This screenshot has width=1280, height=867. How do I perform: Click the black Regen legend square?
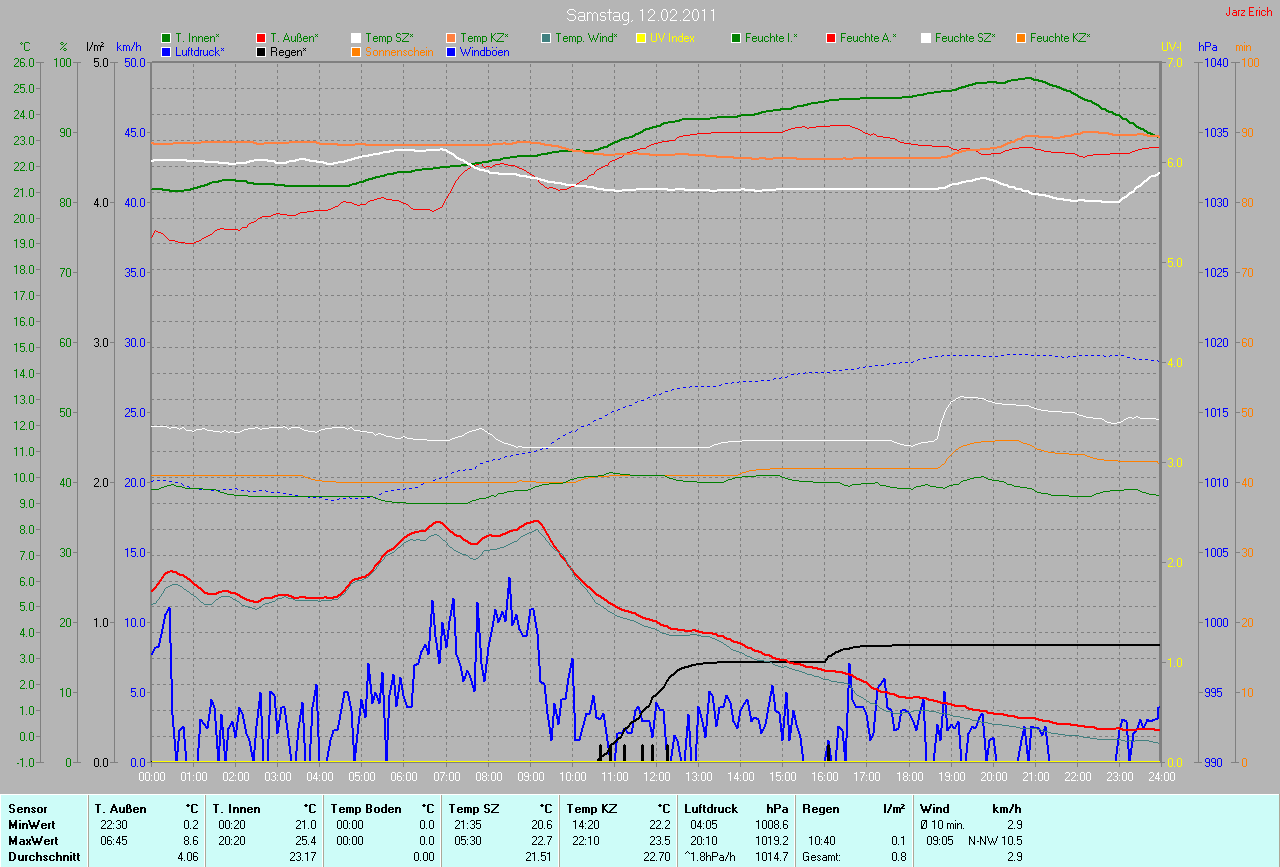[262, 51]
